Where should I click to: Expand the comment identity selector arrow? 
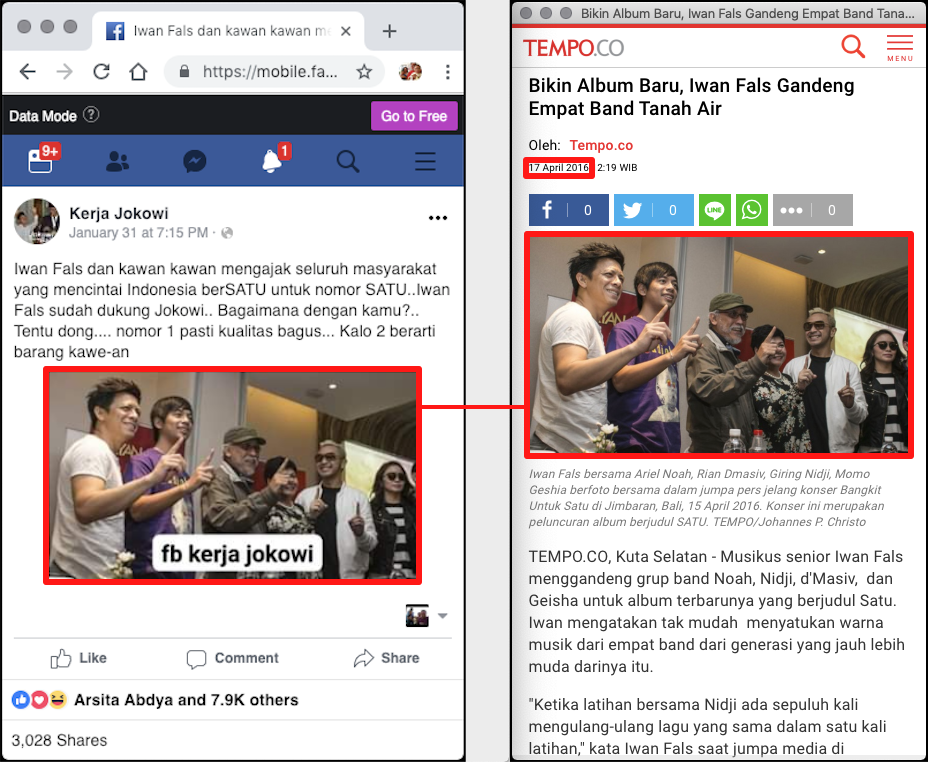tap(443, 616)
